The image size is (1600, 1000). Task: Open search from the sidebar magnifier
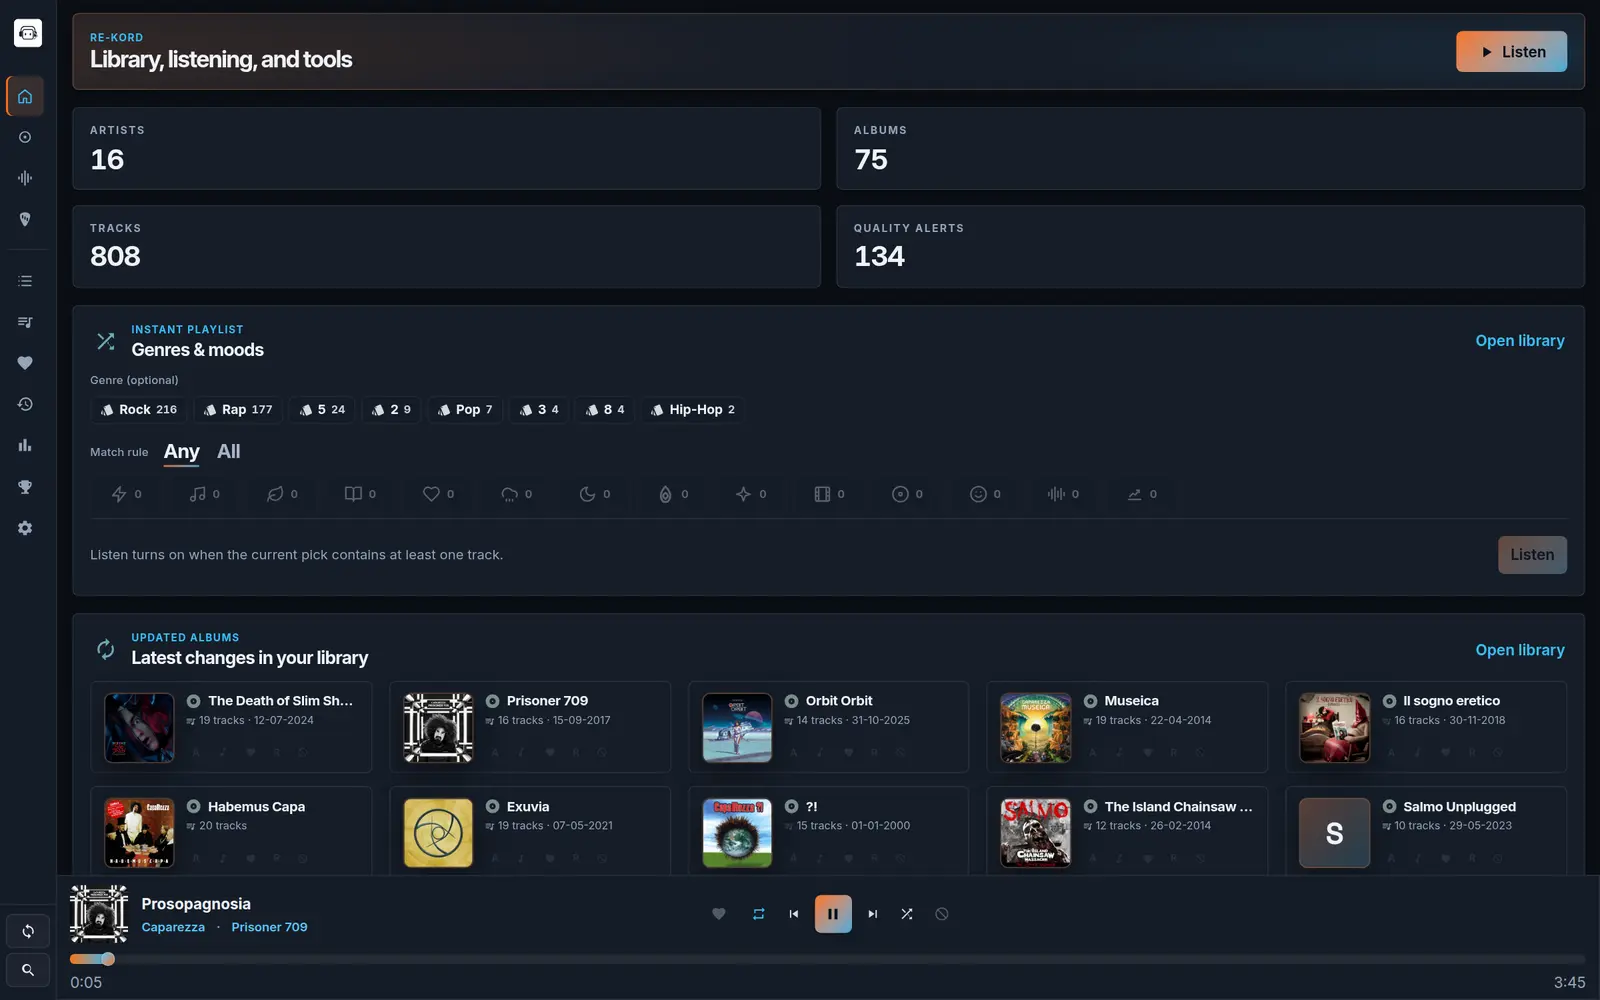pos(28,970)
